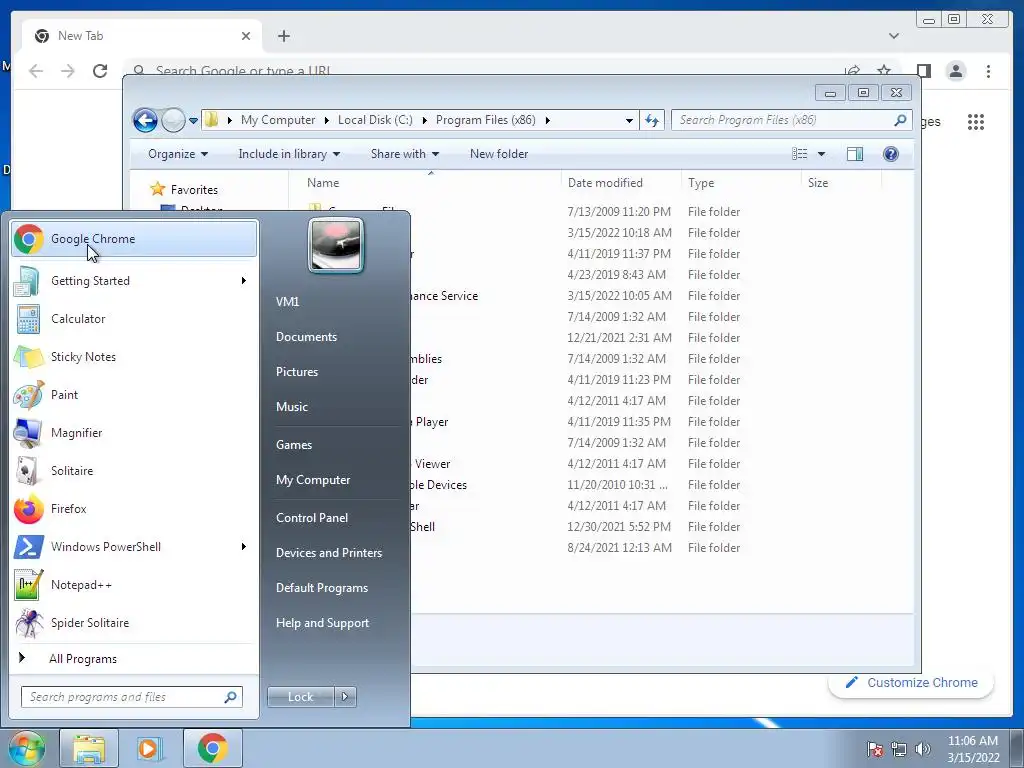1024x768 pixels.
Task: Click the user account picture
Action: tap(336, 246)
